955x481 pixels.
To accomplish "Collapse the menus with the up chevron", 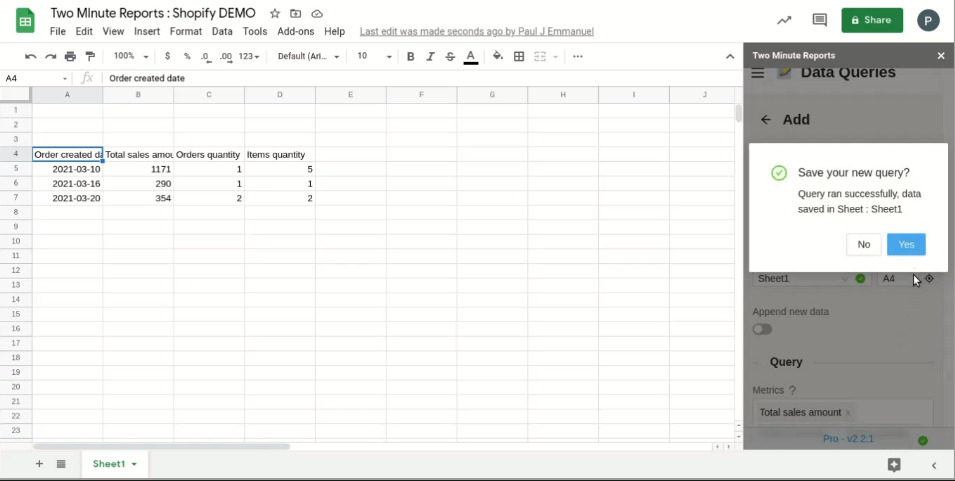I will (730, 56).
